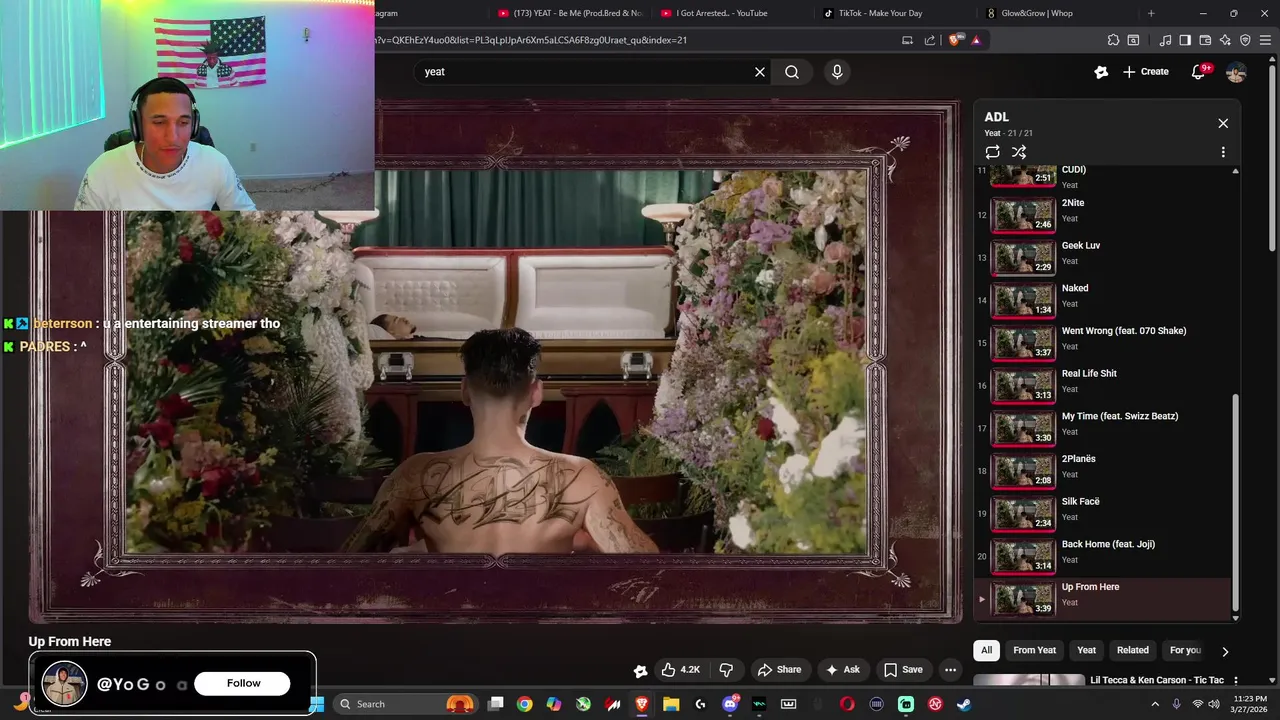The image size is (1280, 720).
Task: Play Geek Luv from the playlist
Action: point(1104,257)
